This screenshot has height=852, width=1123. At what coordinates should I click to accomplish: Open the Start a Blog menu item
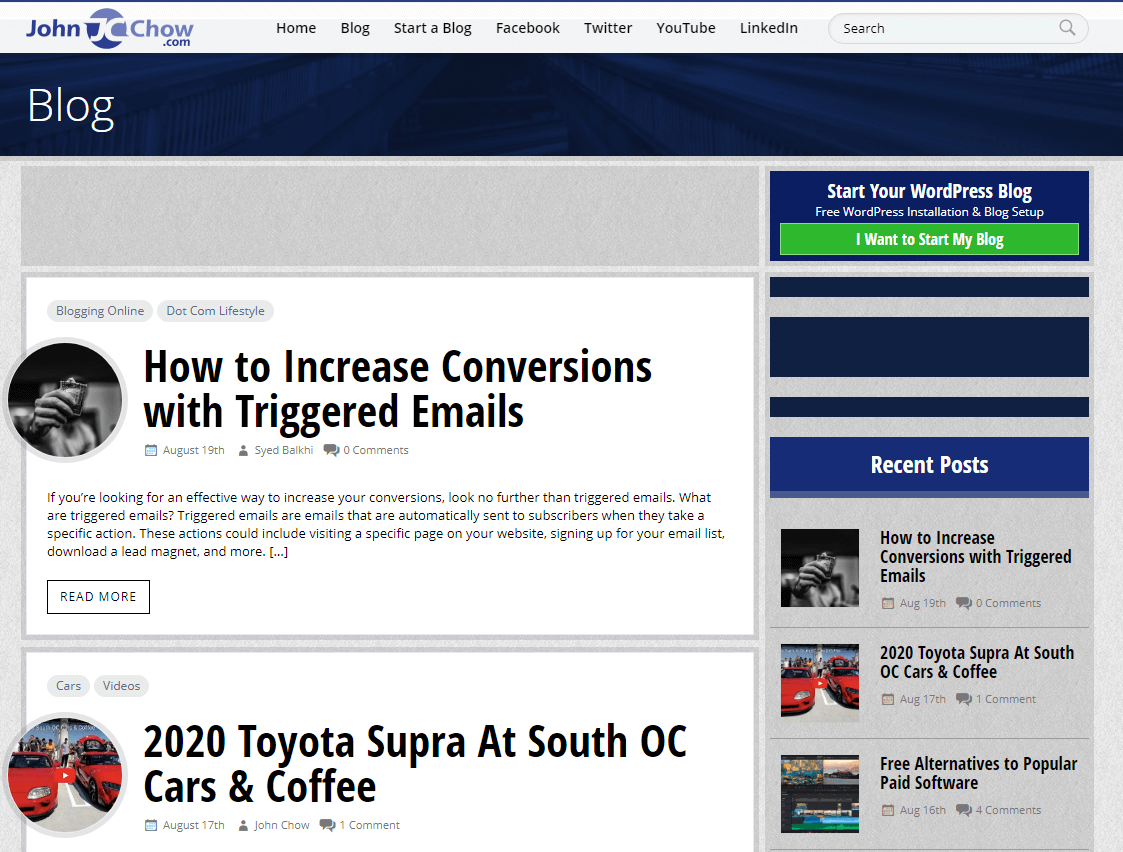[432, 28]
